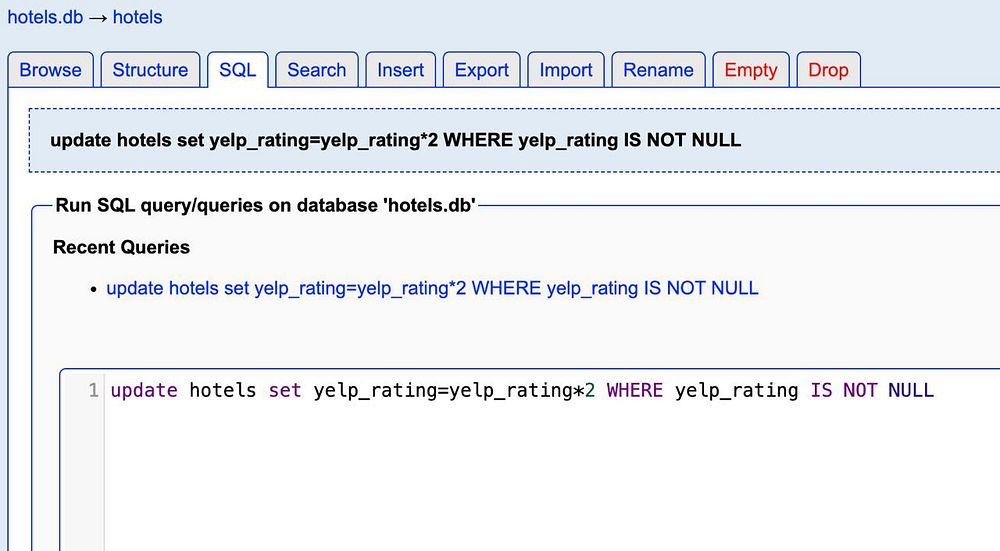Select the SQL tab
Image resolution: width=1000 pixels, height=551 pixels.
pos(237,70)
